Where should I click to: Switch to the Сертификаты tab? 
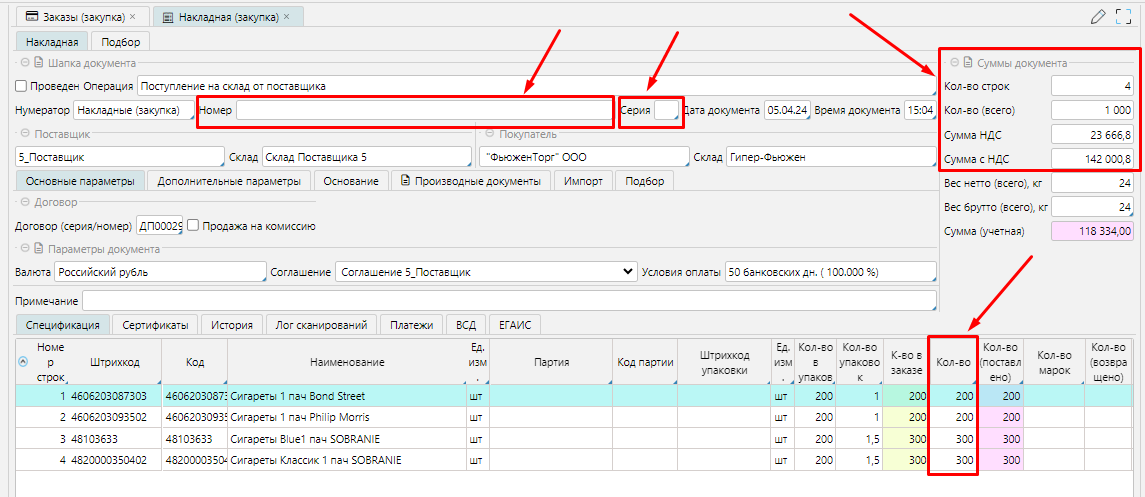(155, 325)
